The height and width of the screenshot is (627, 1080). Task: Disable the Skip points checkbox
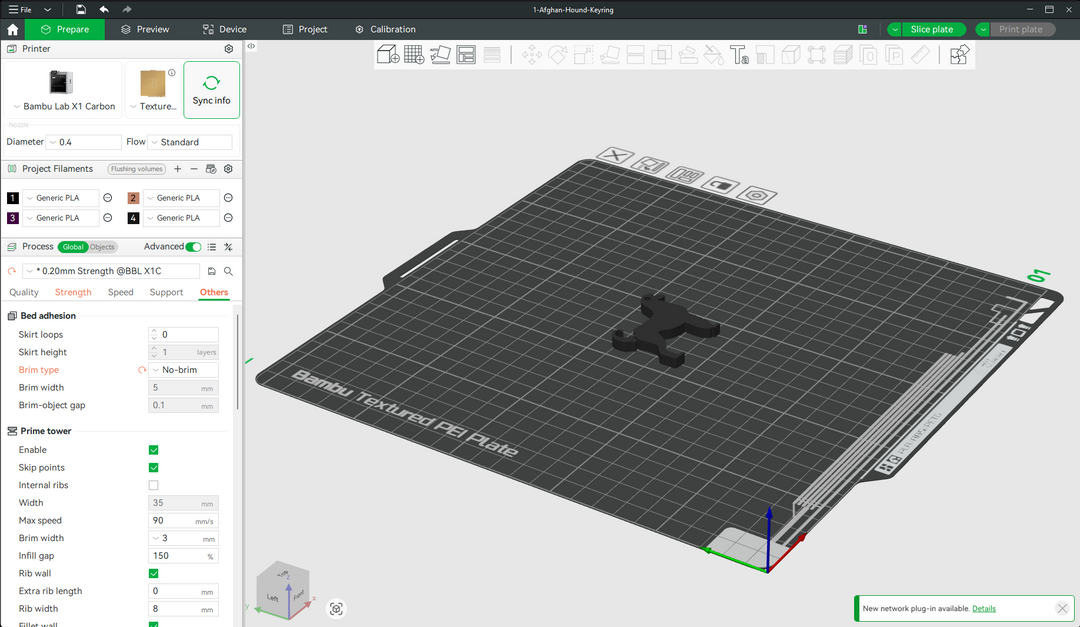click(x=153, y=467)
